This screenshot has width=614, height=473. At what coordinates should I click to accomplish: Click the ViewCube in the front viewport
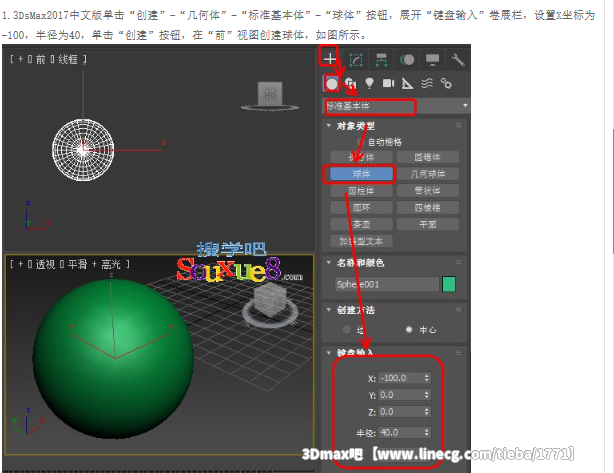[270, 94]
